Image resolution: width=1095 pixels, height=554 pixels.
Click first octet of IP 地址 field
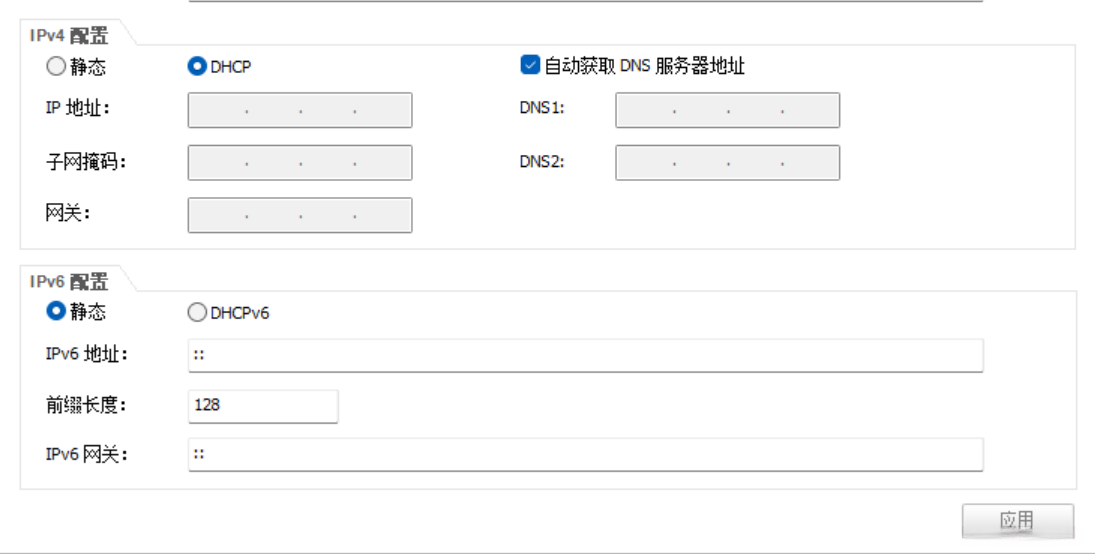[x=218, y=110]
